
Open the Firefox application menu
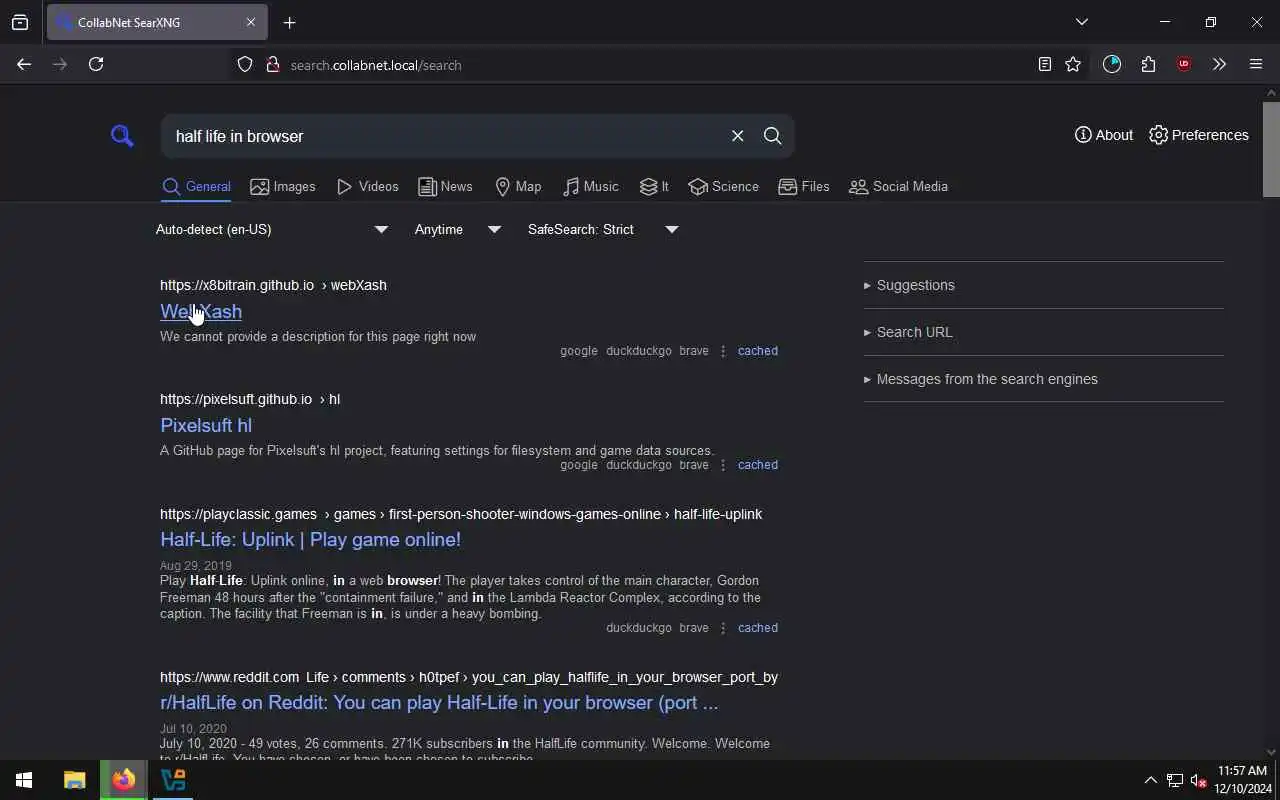click(1256, 64)
